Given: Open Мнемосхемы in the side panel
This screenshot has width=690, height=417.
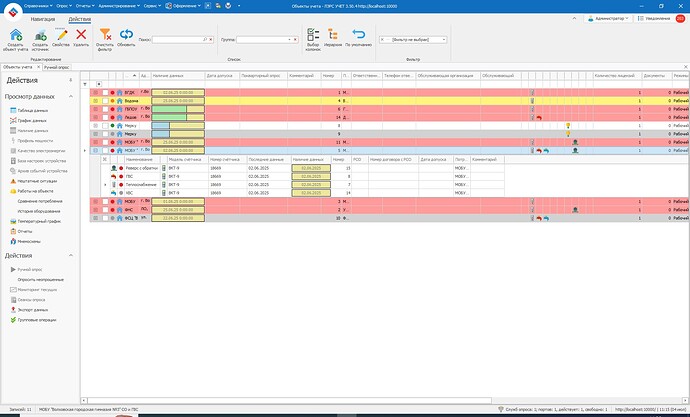Looking at the screenshot, I should tap(26, 241).
